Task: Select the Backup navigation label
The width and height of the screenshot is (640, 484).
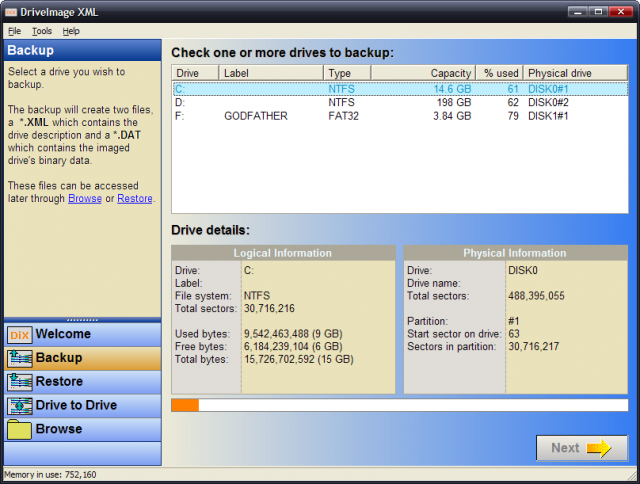Action: [x=59, y=357]
